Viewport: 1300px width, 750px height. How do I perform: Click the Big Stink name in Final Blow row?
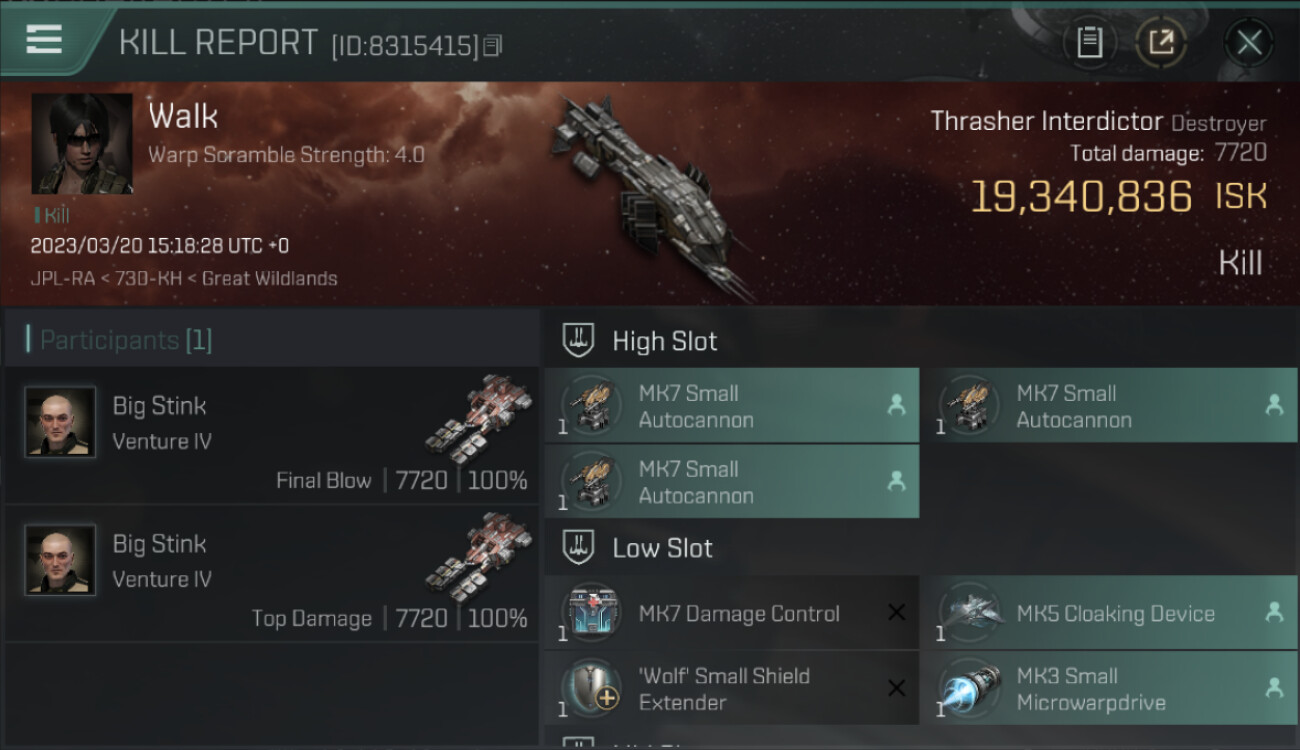point(159,406)
